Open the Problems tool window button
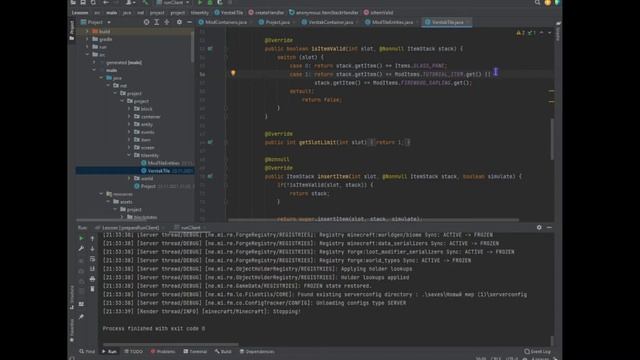The height and width of the screenshot is (360, 640). pyautogui.click(x=163, y=351)
